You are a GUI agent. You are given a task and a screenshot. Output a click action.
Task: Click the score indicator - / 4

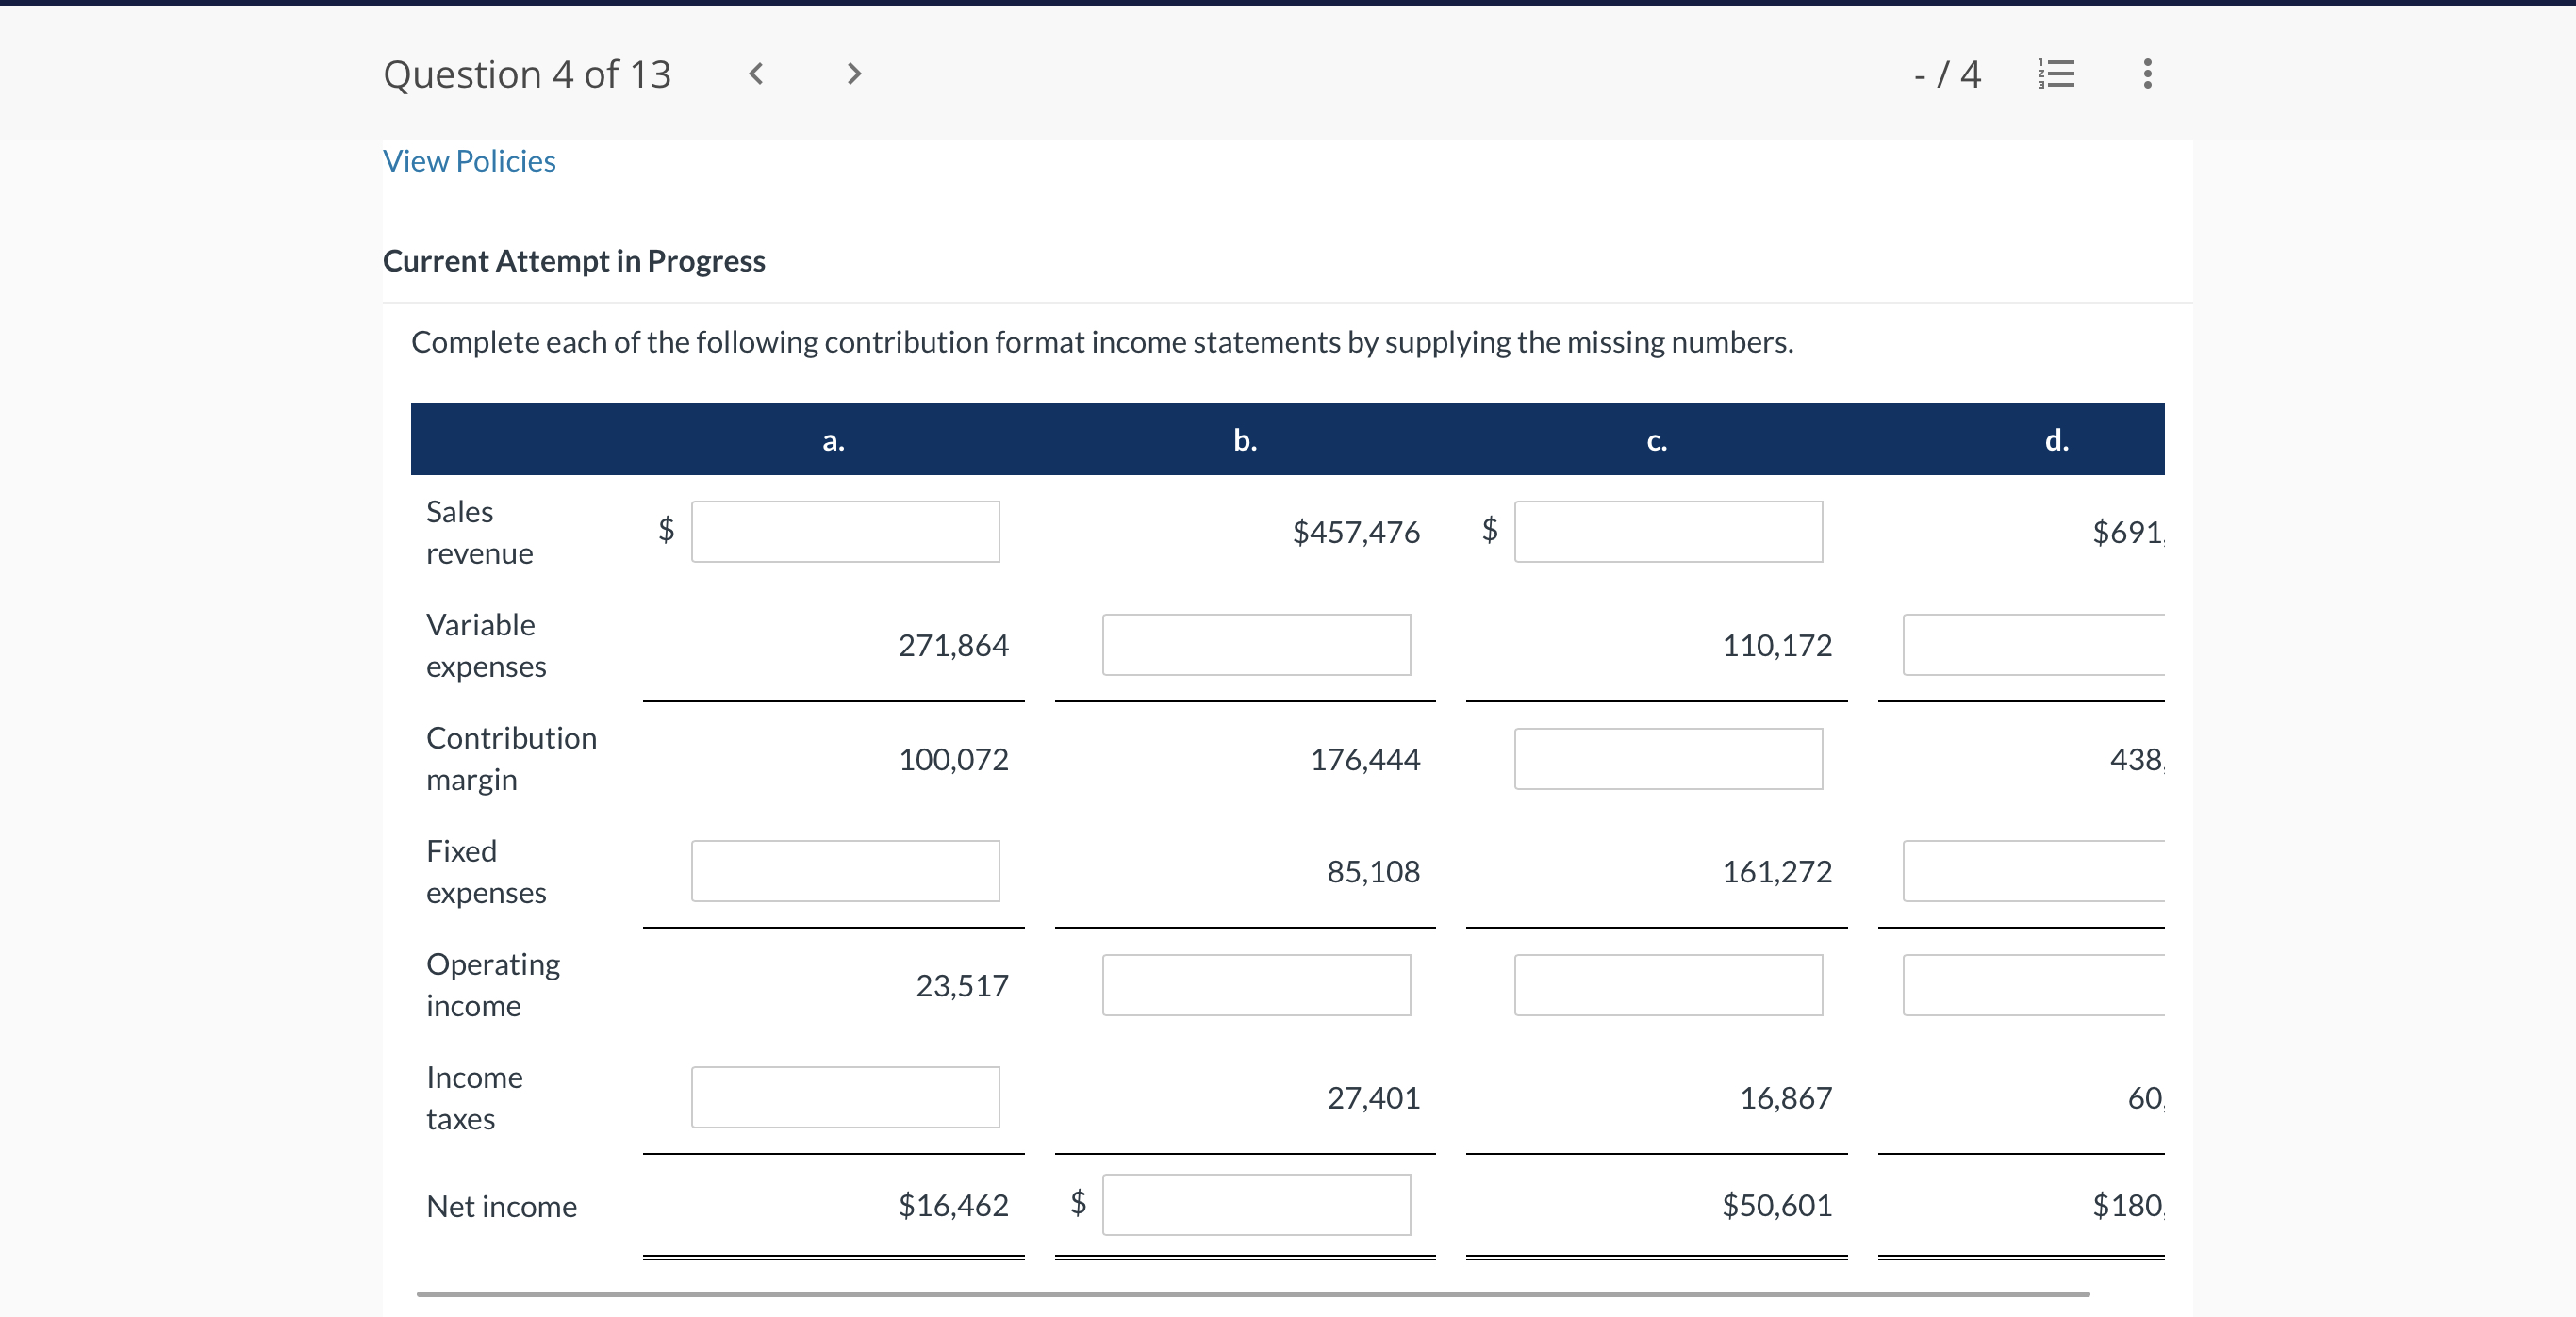pyautogui.click(x=1946, y=74)
